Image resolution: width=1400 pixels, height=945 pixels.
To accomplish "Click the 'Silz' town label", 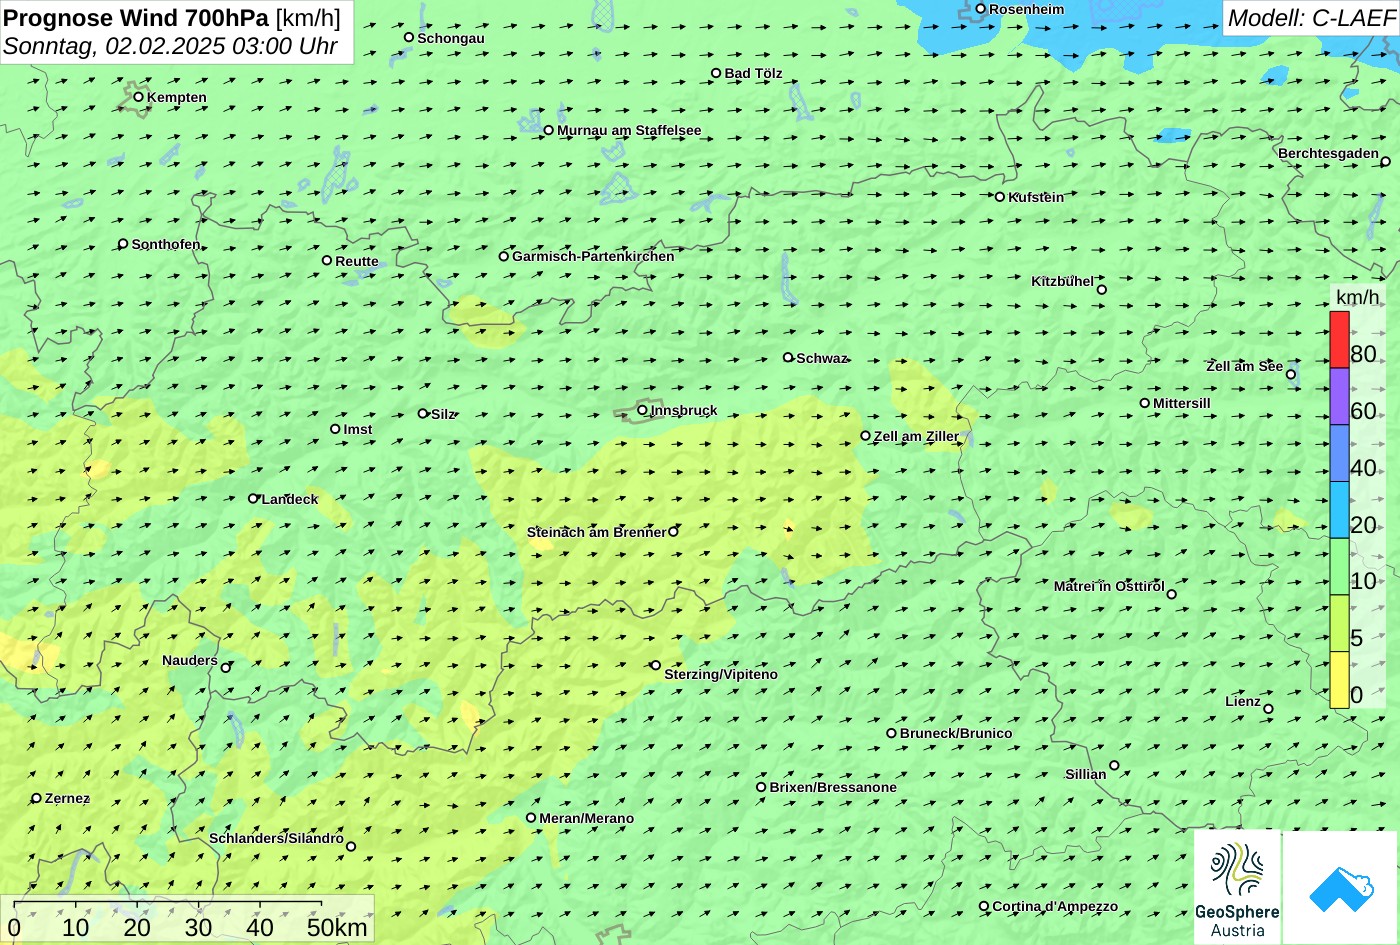I will pos(443,414).
